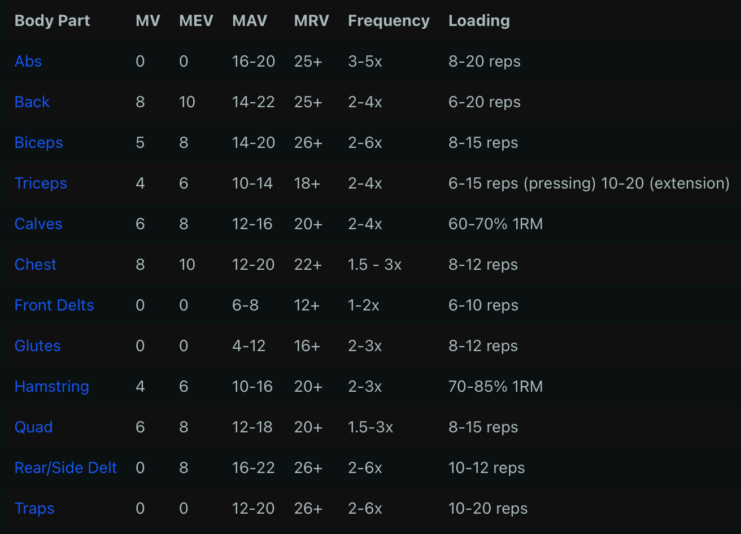
Task: Select the Traps link
Action: tap(34, 508)
